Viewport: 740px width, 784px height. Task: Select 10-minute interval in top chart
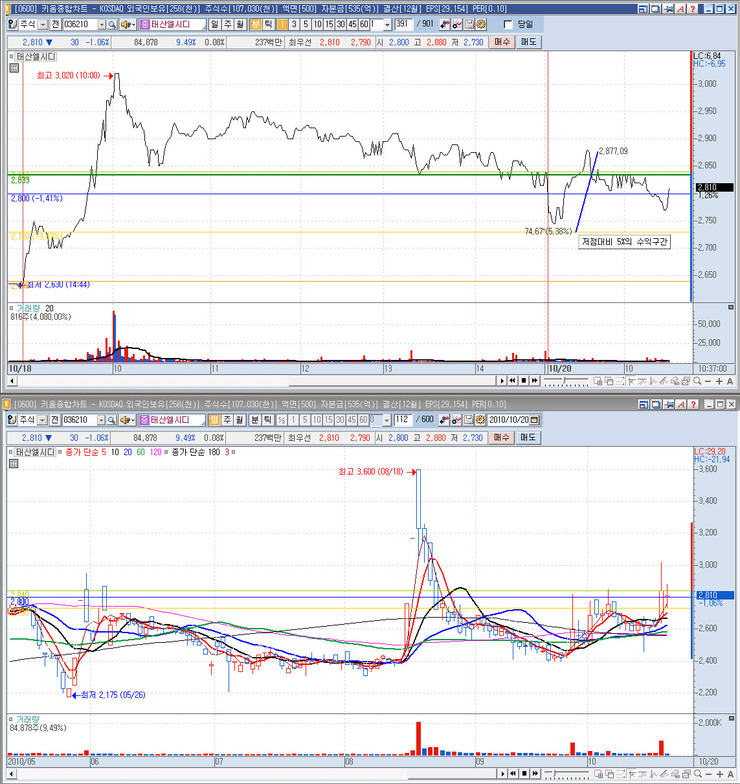tap(317, 24)
